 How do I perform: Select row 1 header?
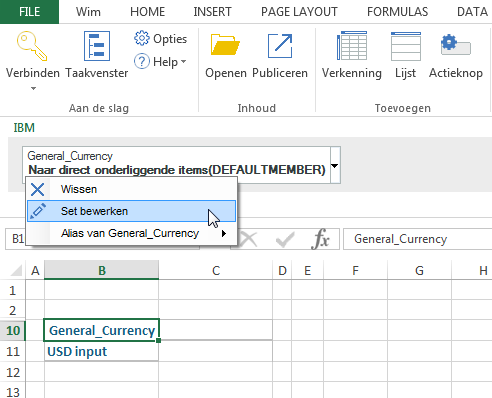click(x=13, y=290)
